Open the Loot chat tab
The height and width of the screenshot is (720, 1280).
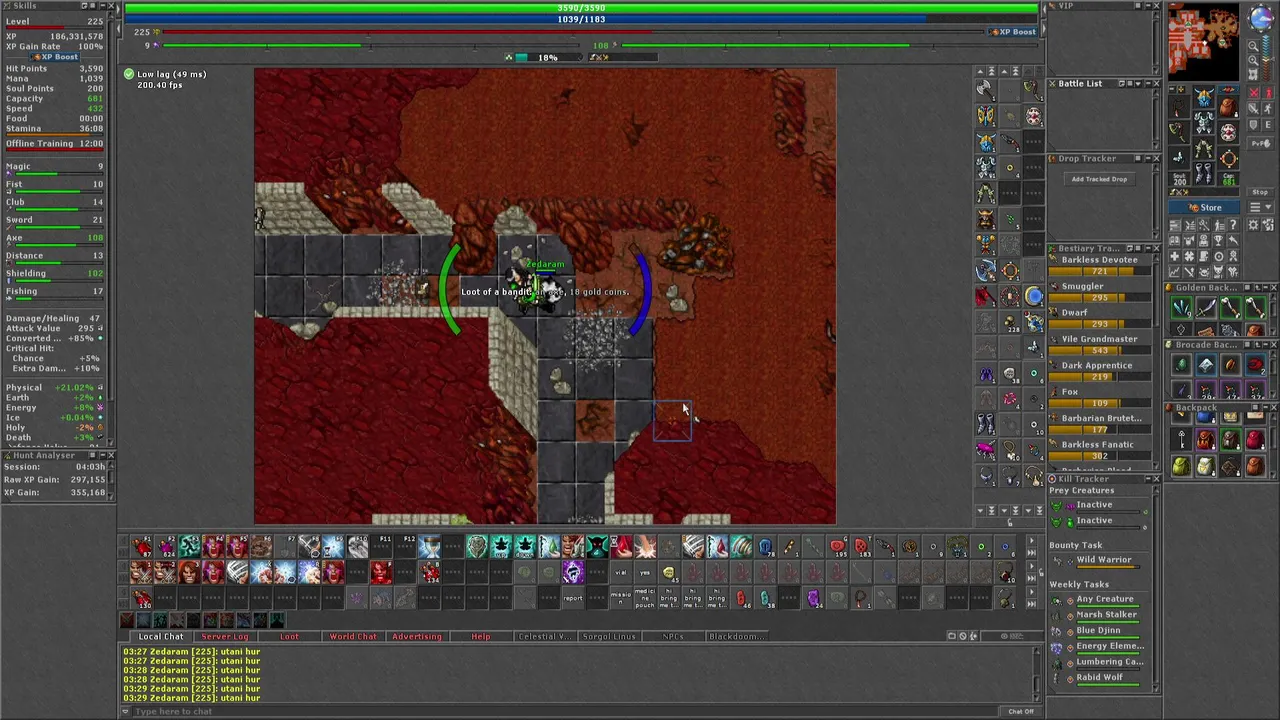[289, 636]
